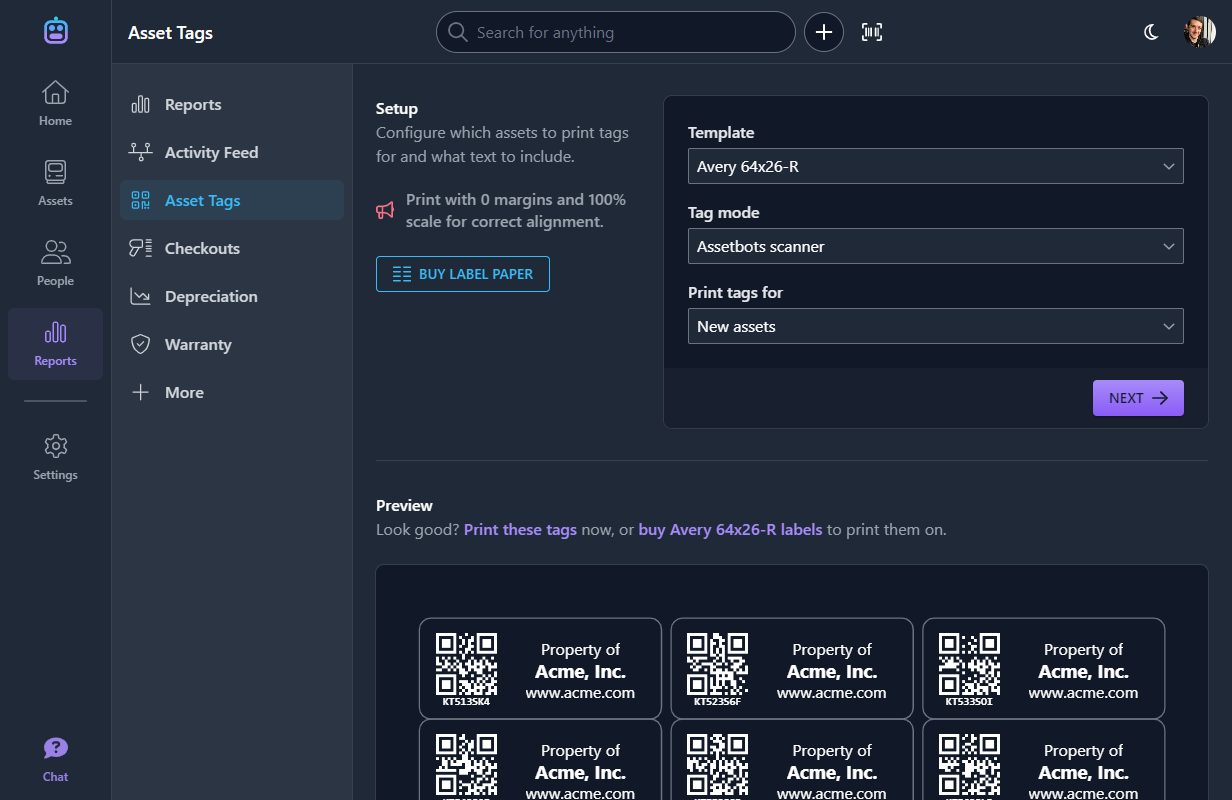Click the Preview heading text
1232x800 pixels.
tap(404, 506)
